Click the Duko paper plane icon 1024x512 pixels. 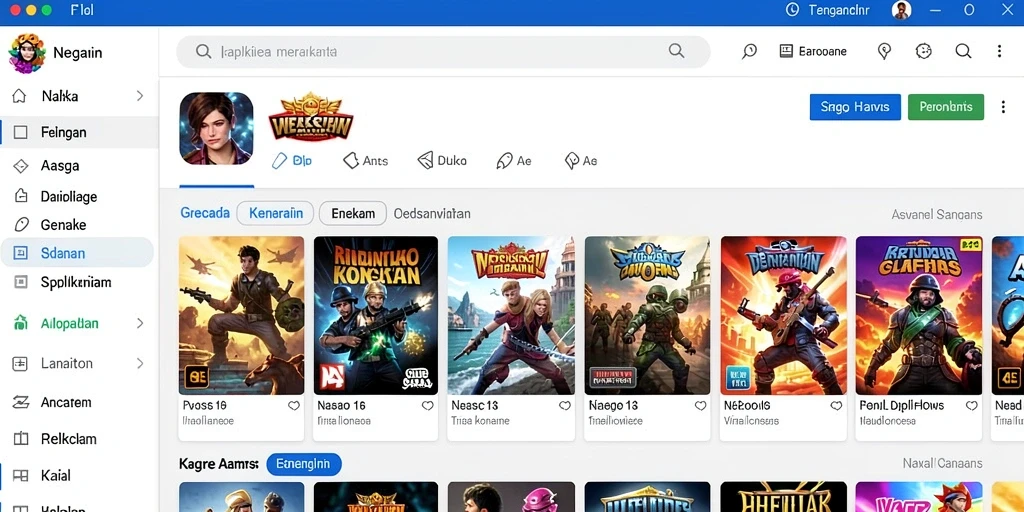click(x=425, y=160)
